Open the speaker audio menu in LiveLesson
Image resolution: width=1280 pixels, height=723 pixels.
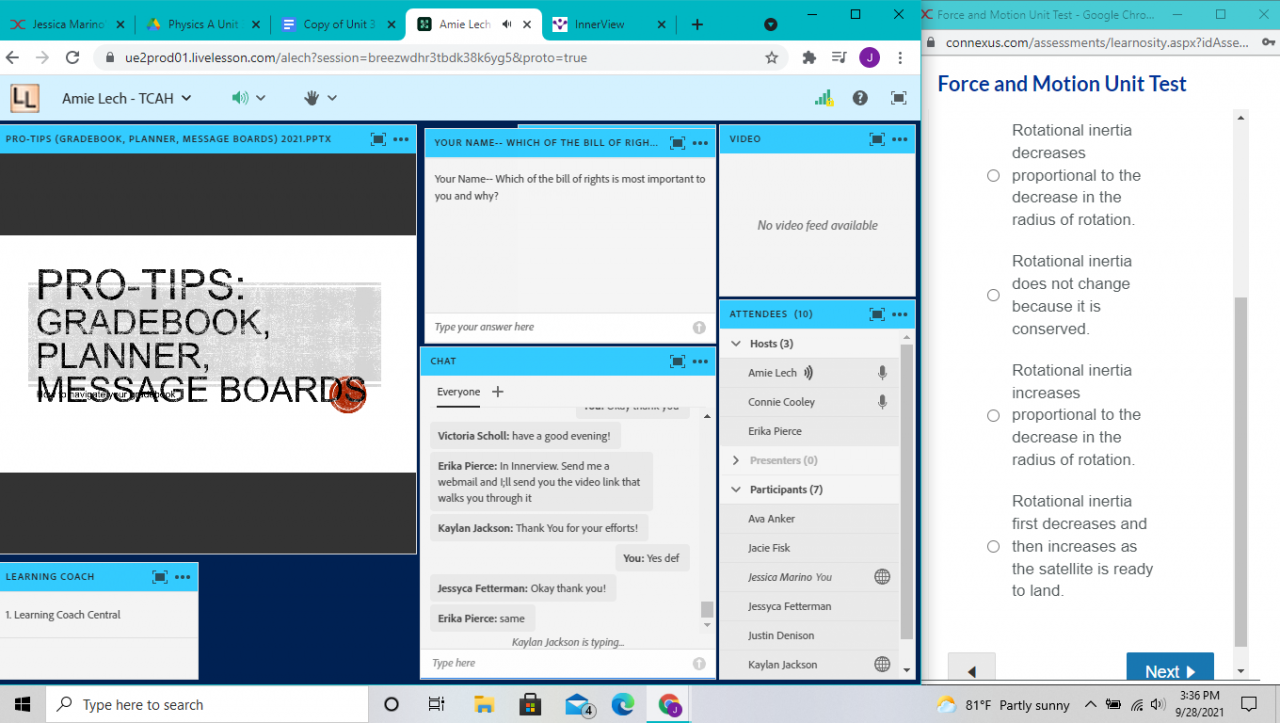tap(248, 98)
